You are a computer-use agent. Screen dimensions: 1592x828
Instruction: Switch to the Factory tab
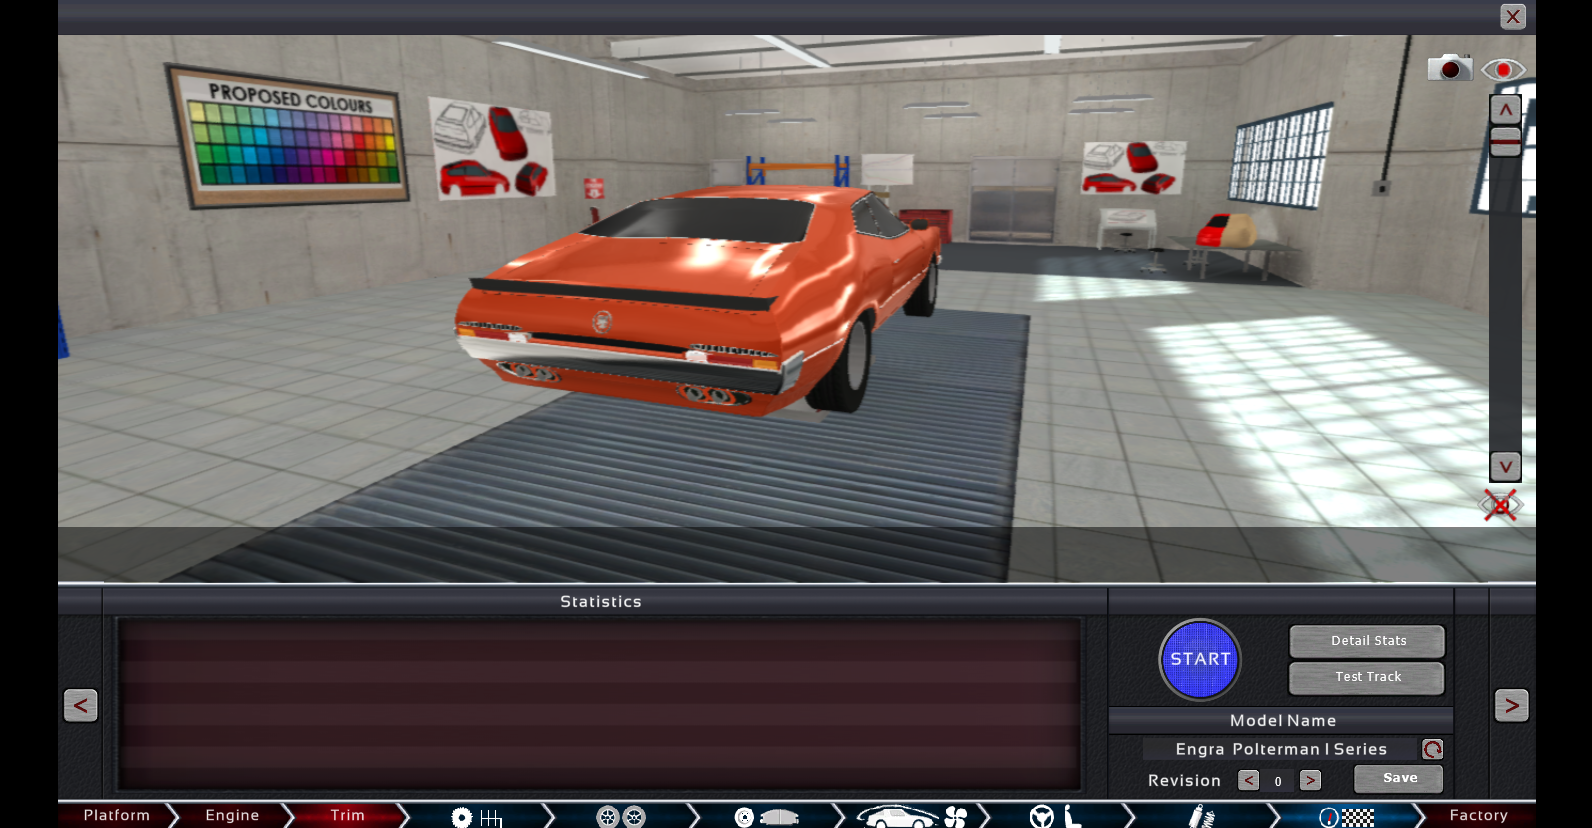click(x=1478, y=816)
